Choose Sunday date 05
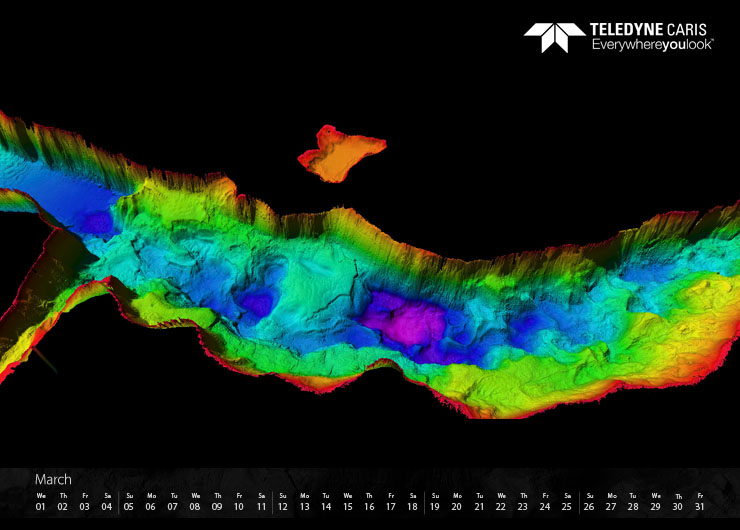Viewport: 740px width, 530px height. pyautogui.click(x=128, y=506)
